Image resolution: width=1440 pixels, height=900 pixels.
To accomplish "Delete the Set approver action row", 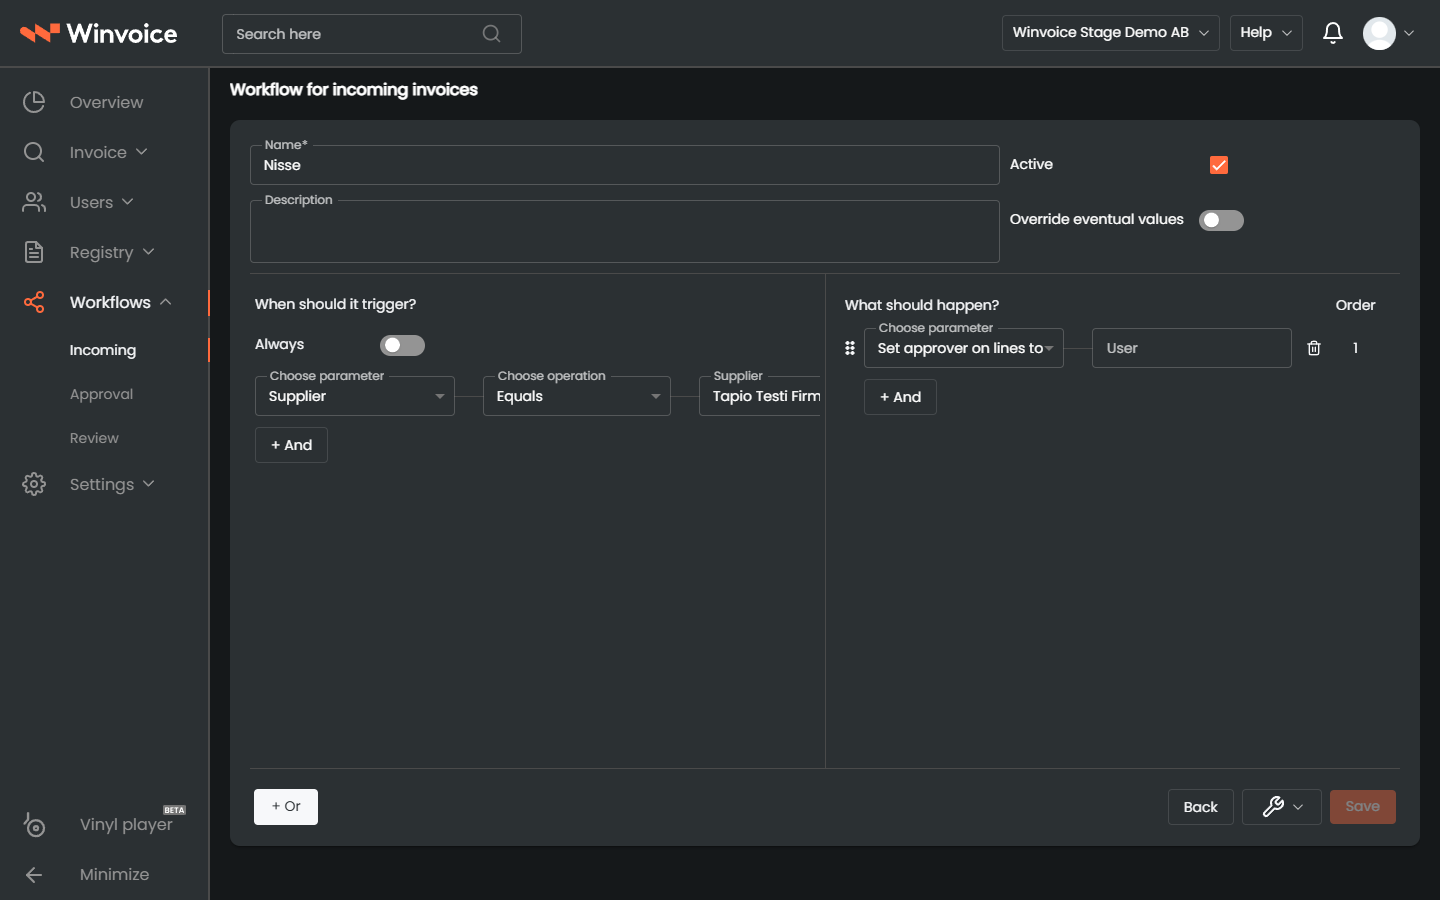I will (1314, 348).
